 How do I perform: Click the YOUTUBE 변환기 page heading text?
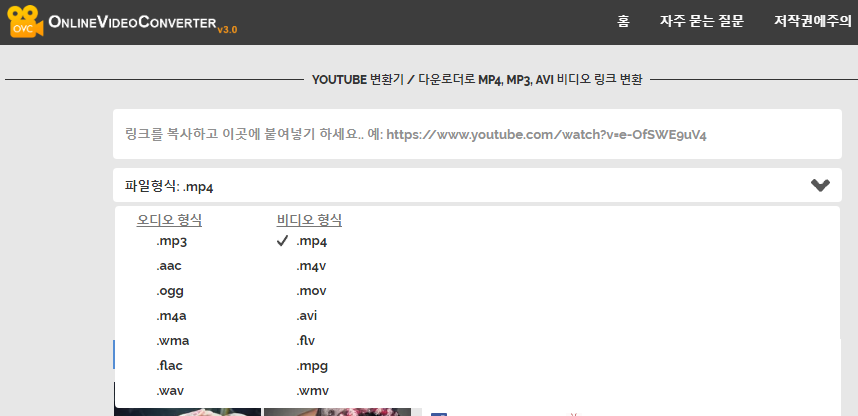click(477, 80)
